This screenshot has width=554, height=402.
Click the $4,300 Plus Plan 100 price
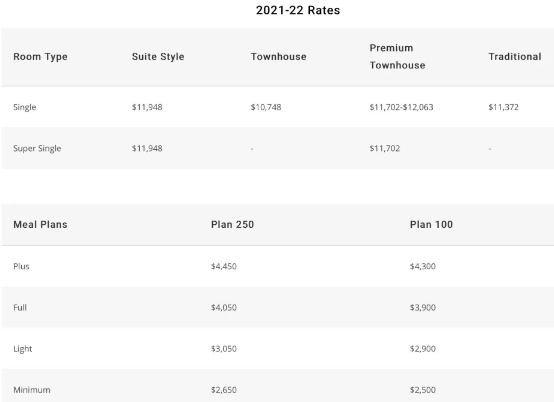point(423,266)
